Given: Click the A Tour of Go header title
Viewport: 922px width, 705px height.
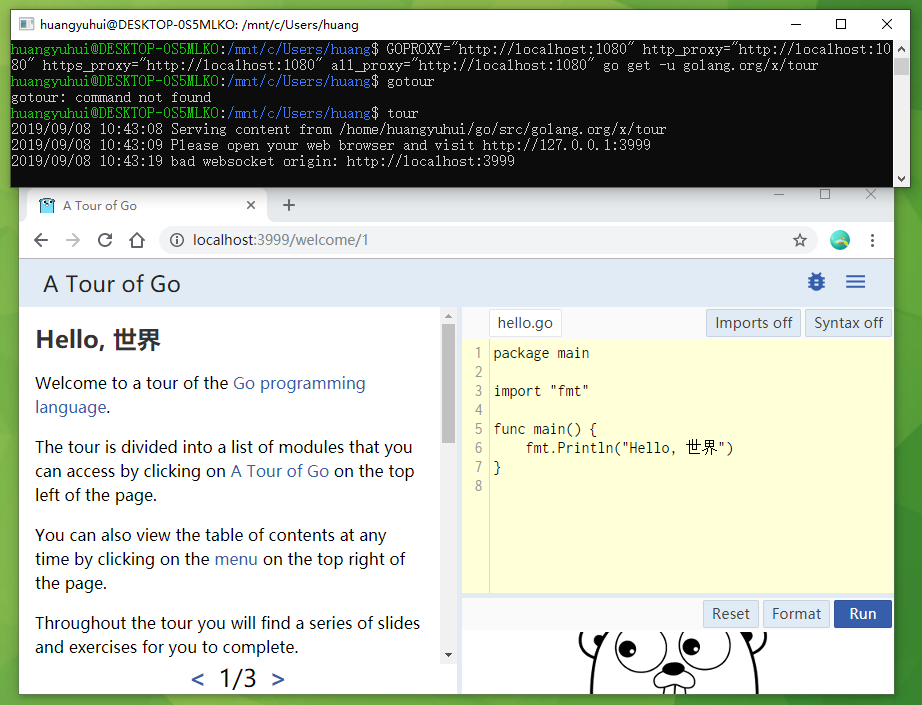Looking at the screenshot, I should (x=112, y=284).
